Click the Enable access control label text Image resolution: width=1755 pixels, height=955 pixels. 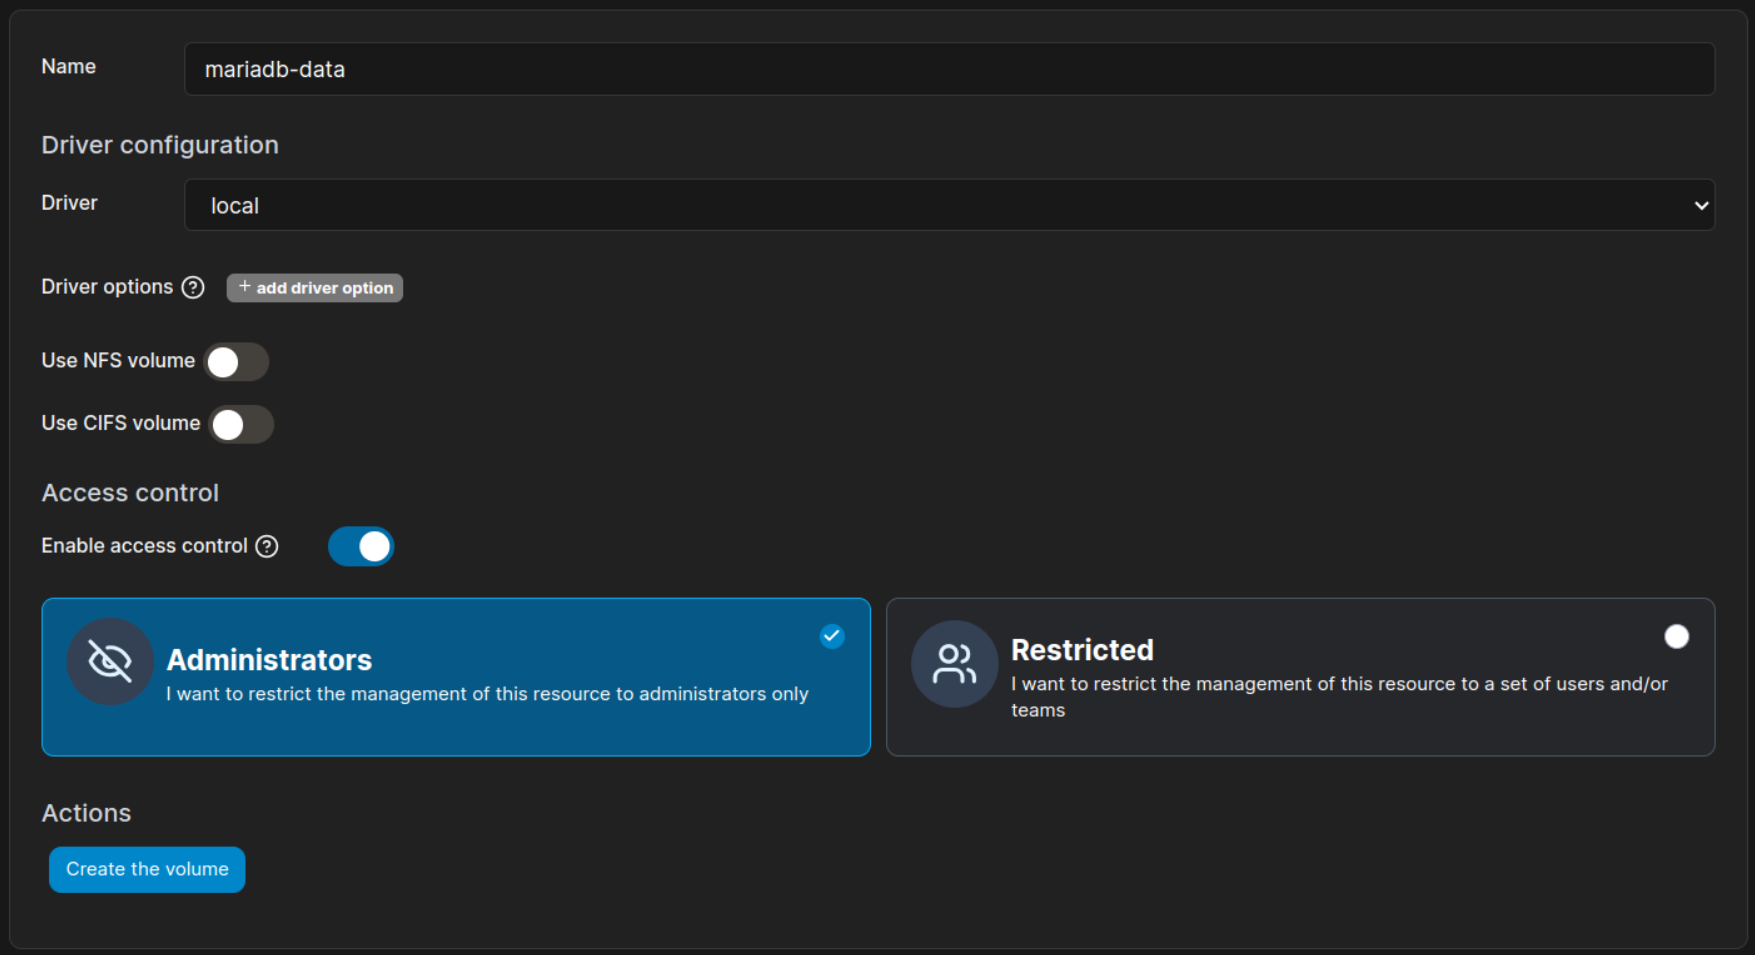click(x=144, y=546)
